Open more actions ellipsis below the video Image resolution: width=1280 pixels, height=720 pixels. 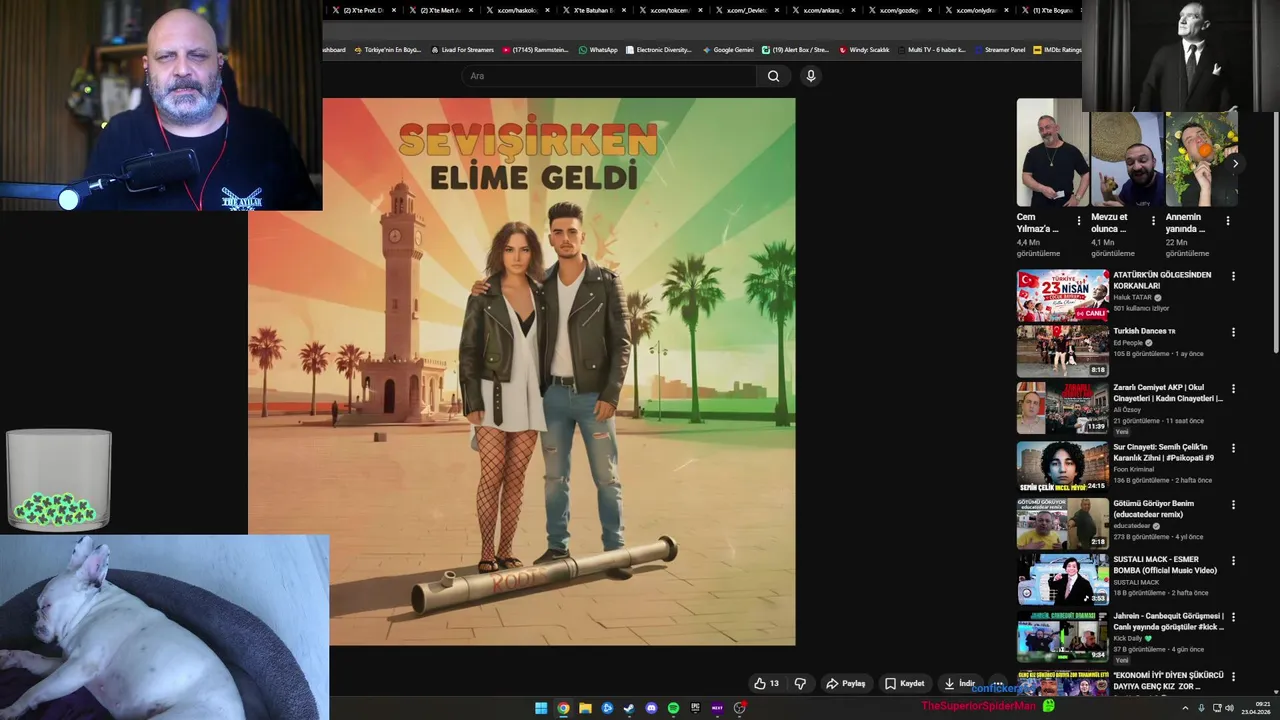[x=997, y=684]
